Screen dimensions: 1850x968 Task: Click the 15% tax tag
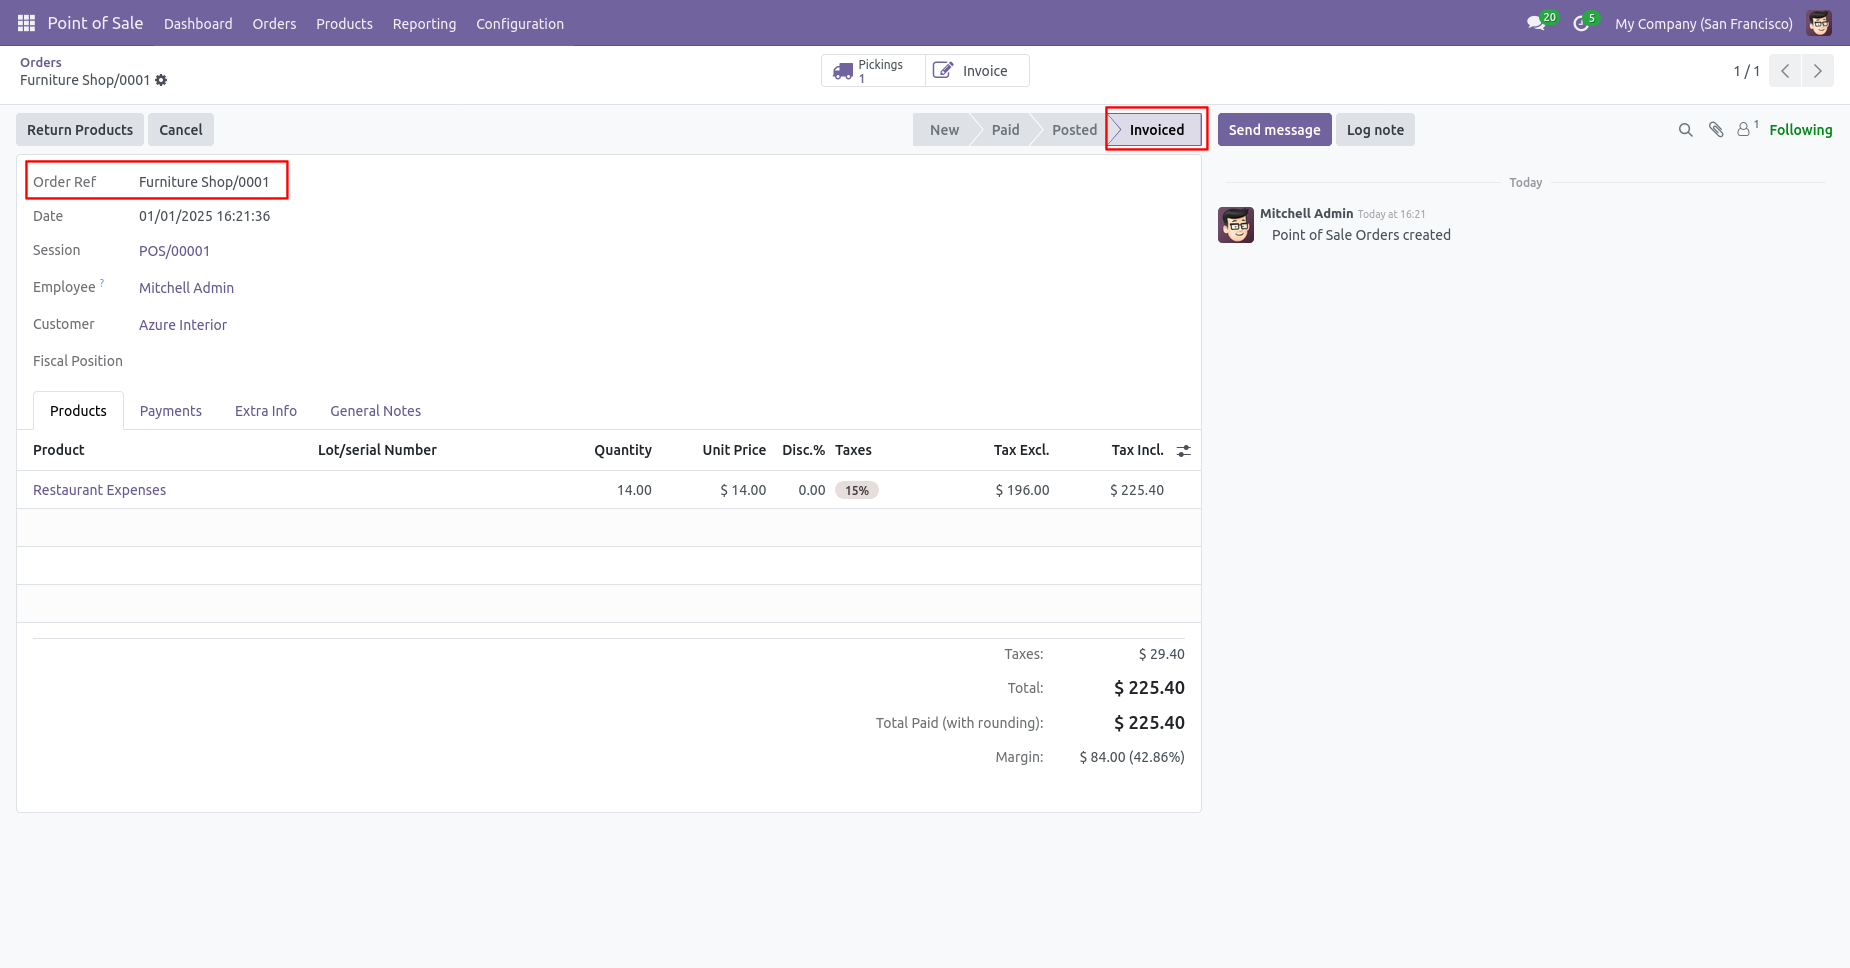[x=857, y=490]
